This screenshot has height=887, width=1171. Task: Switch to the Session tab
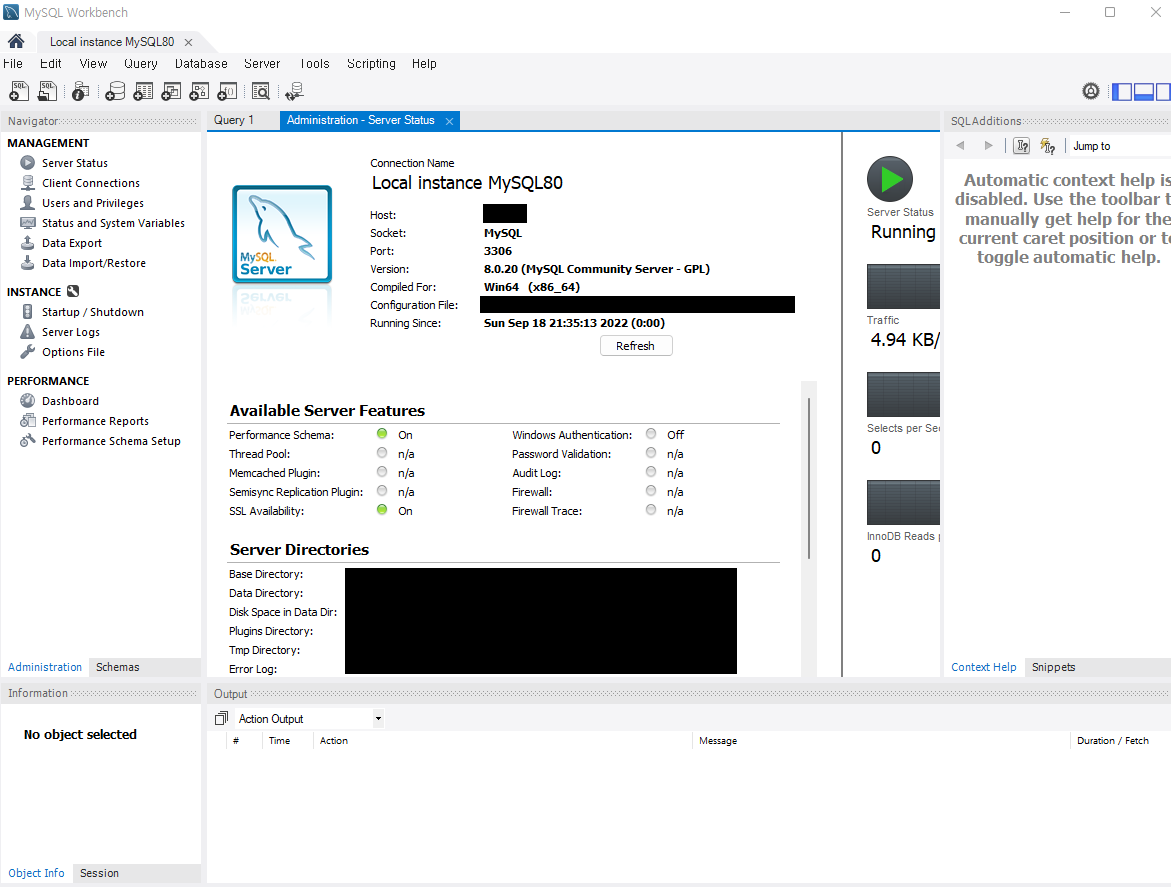tap(99, 873)
